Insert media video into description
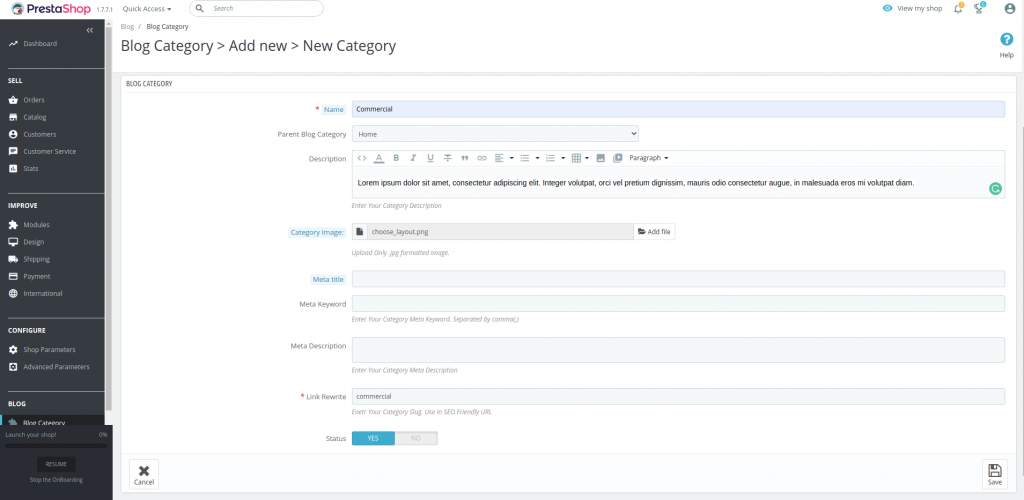This screenshot has height=500, width=1024. tap(618, 158)
